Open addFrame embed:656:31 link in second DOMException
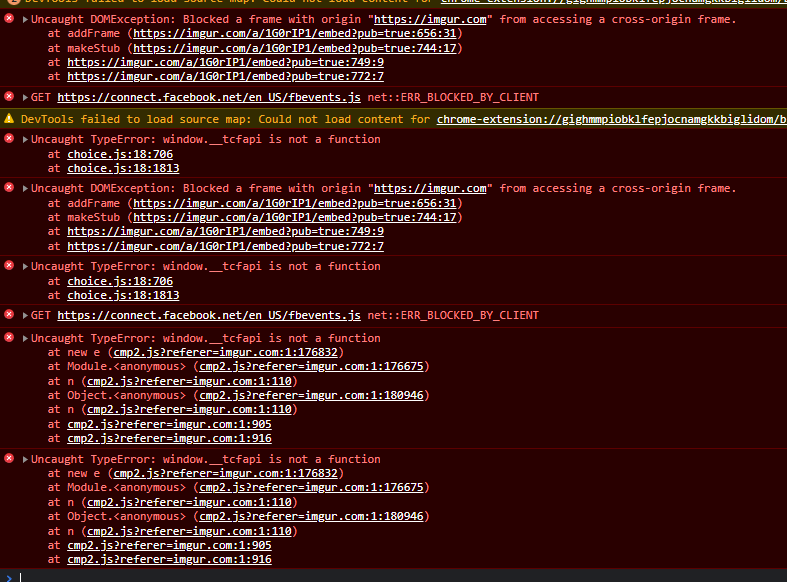This screenshot has width=787, height=582. (x=295, y=203)
